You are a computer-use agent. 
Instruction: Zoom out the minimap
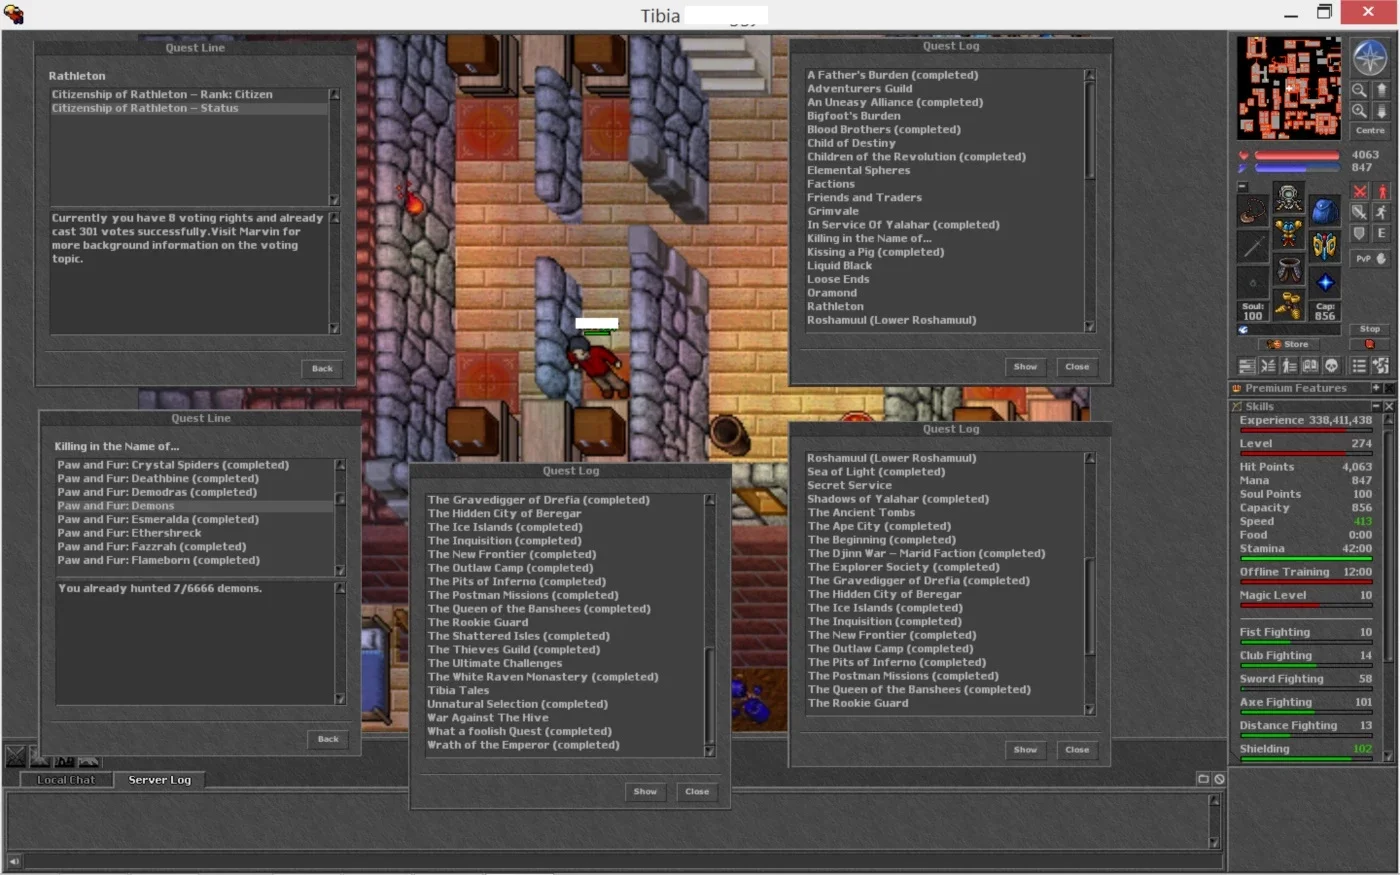[1359, 90]
